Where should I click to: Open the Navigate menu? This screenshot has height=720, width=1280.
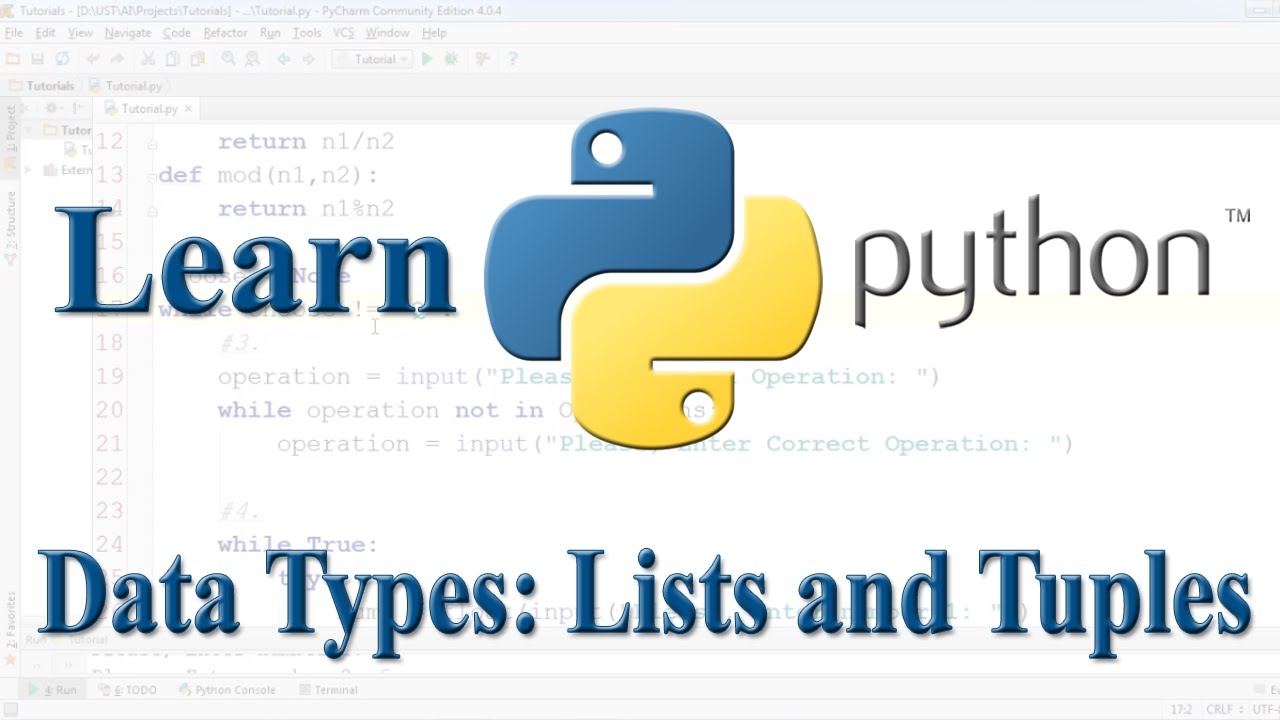pos(128,33)
